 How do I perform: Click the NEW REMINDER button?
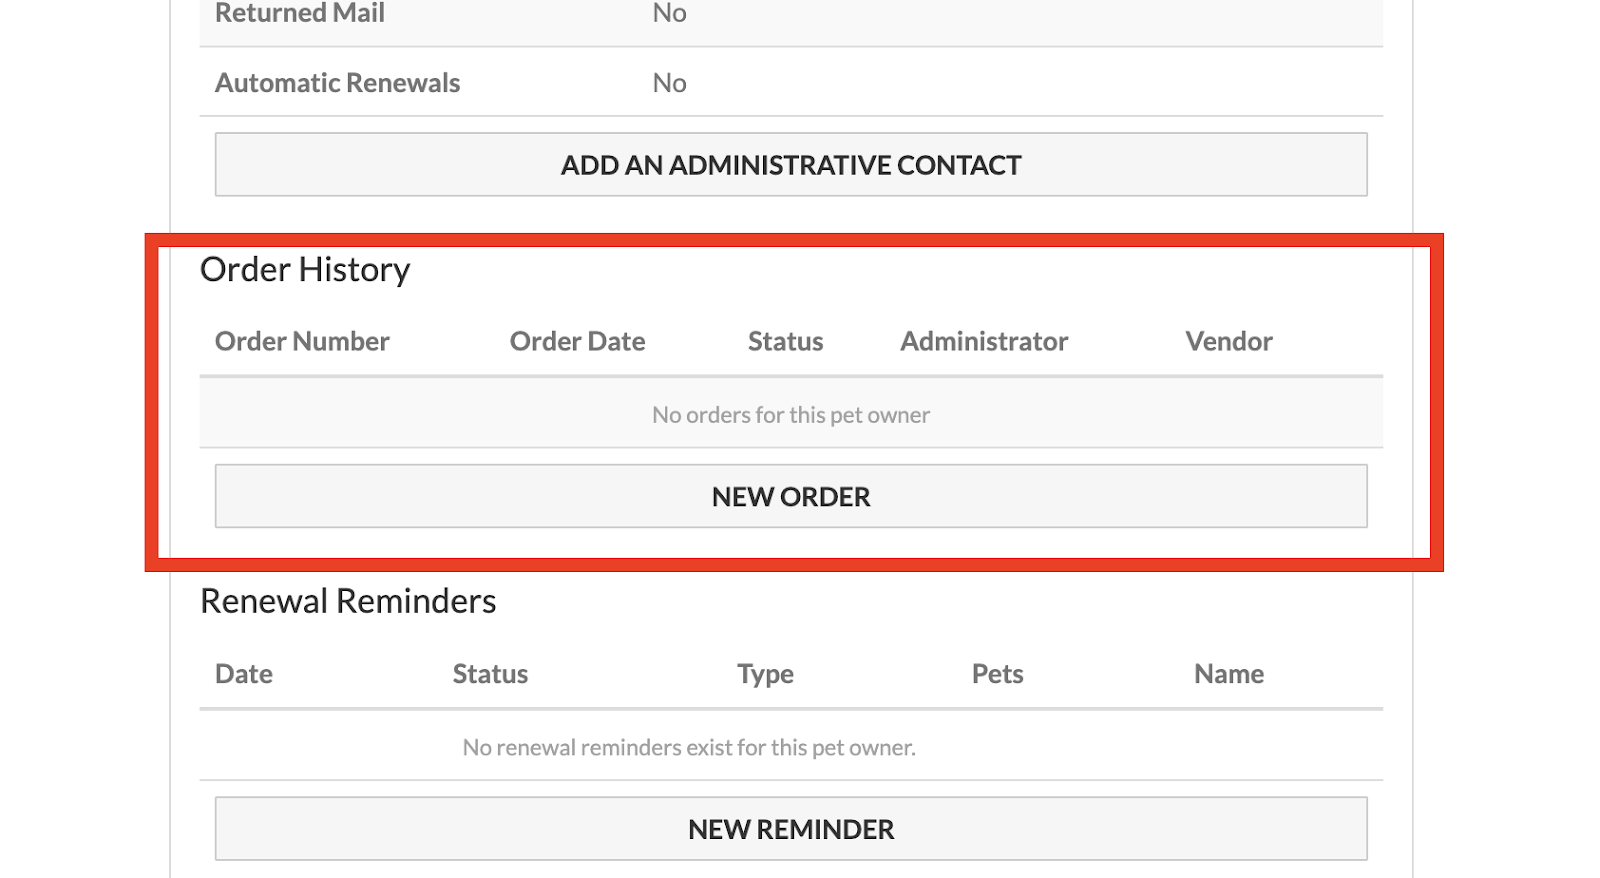click(790, 828)
